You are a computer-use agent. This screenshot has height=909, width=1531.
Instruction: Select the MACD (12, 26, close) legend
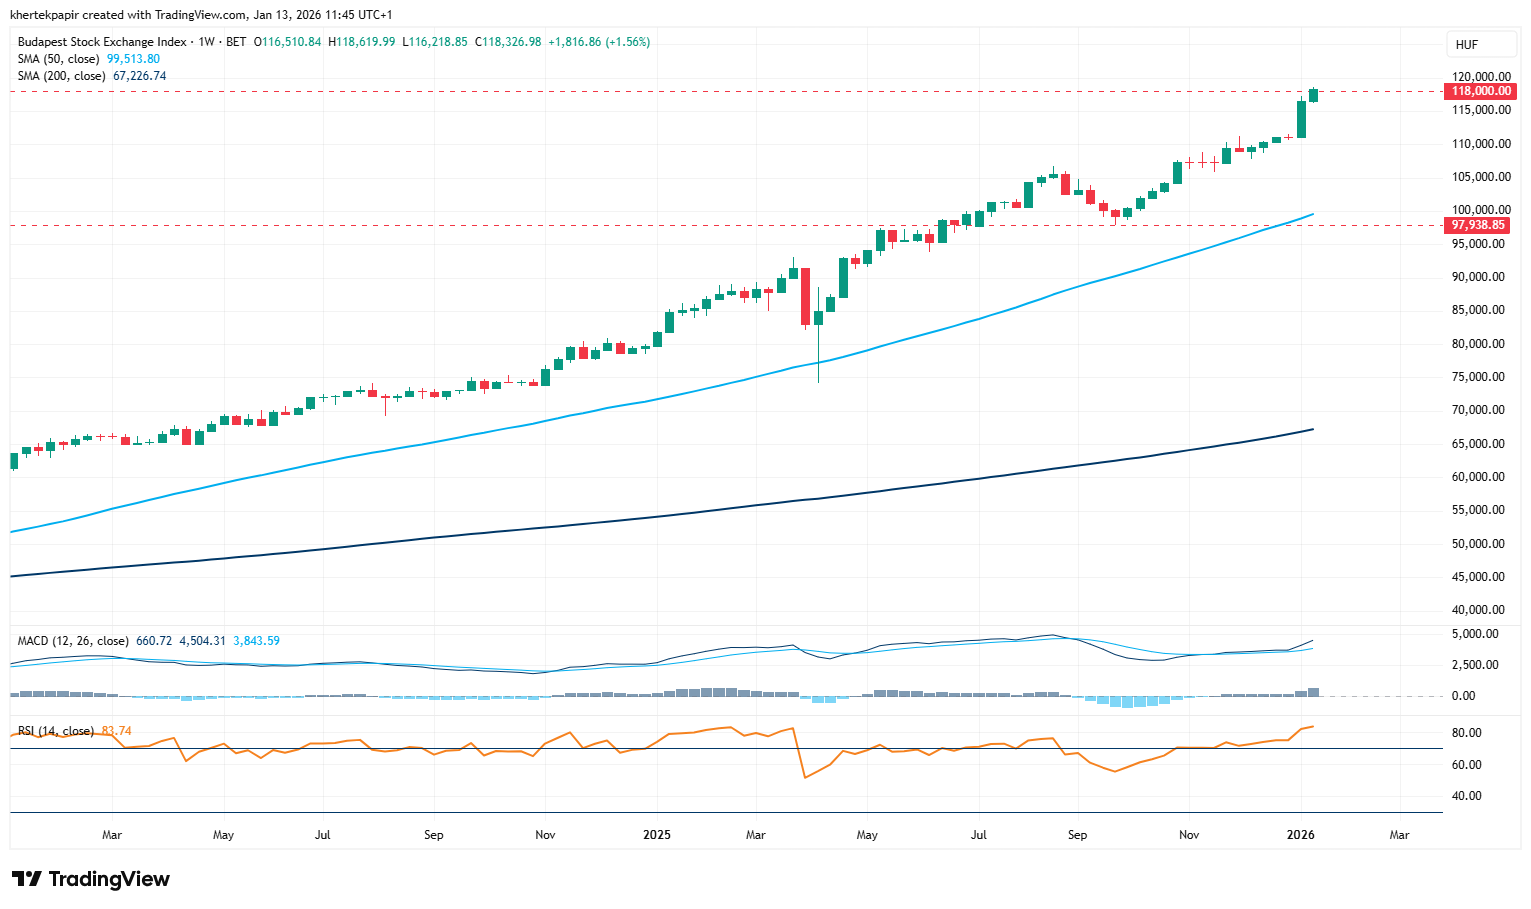coord(72,641)
